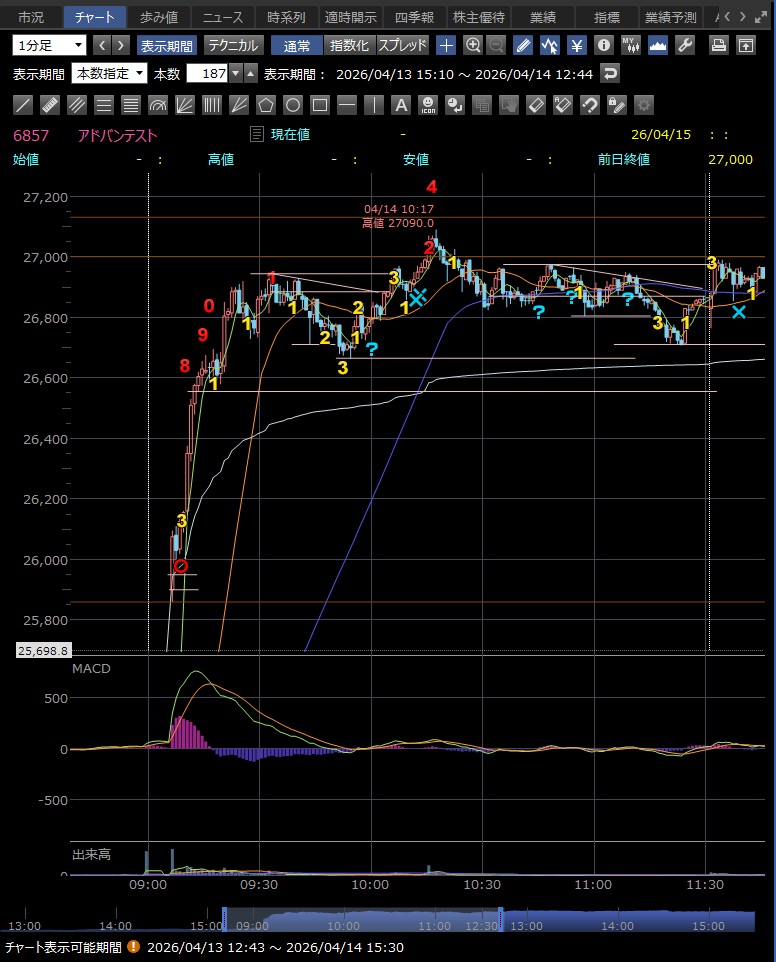This screenshot has height=962, width=776.
Task: Select the magnet snap tool
Action: tap(590, 105)
